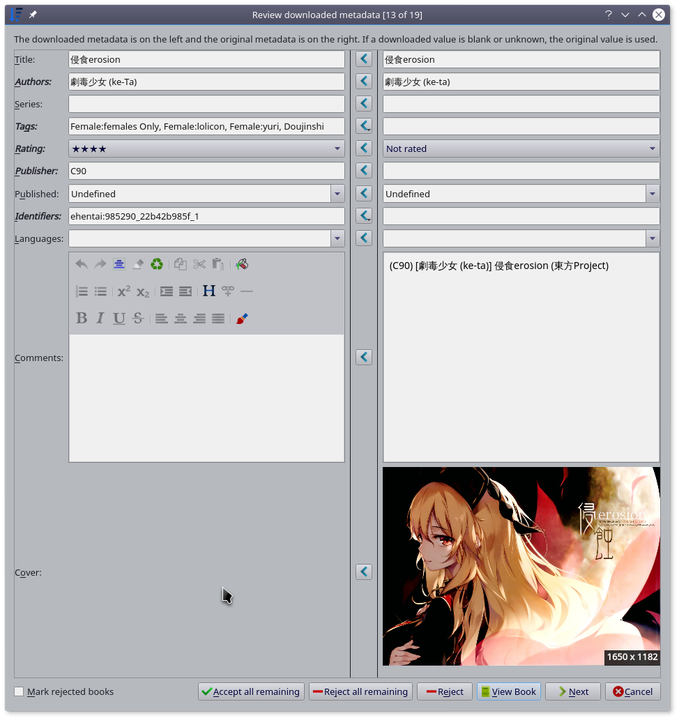
Task: Open the downloaded Languages dropdown
Action: click(x=337, y=239)
